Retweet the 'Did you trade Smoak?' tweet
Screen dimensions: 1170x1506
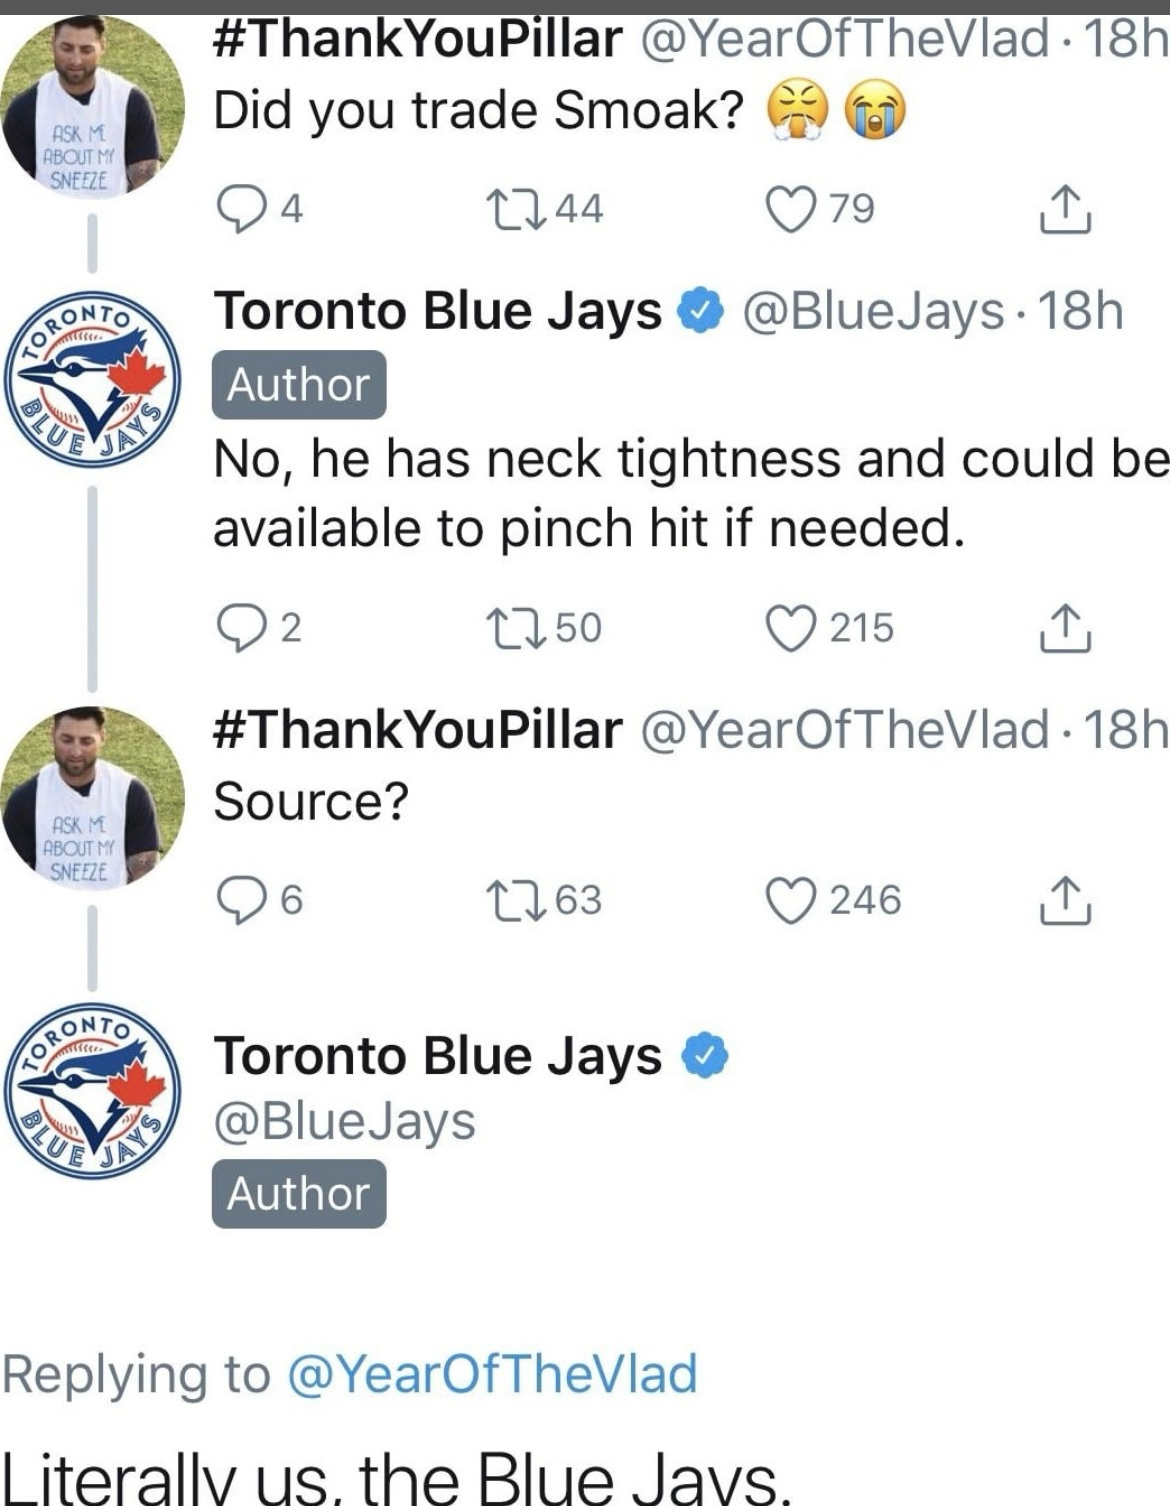point(515,209)
